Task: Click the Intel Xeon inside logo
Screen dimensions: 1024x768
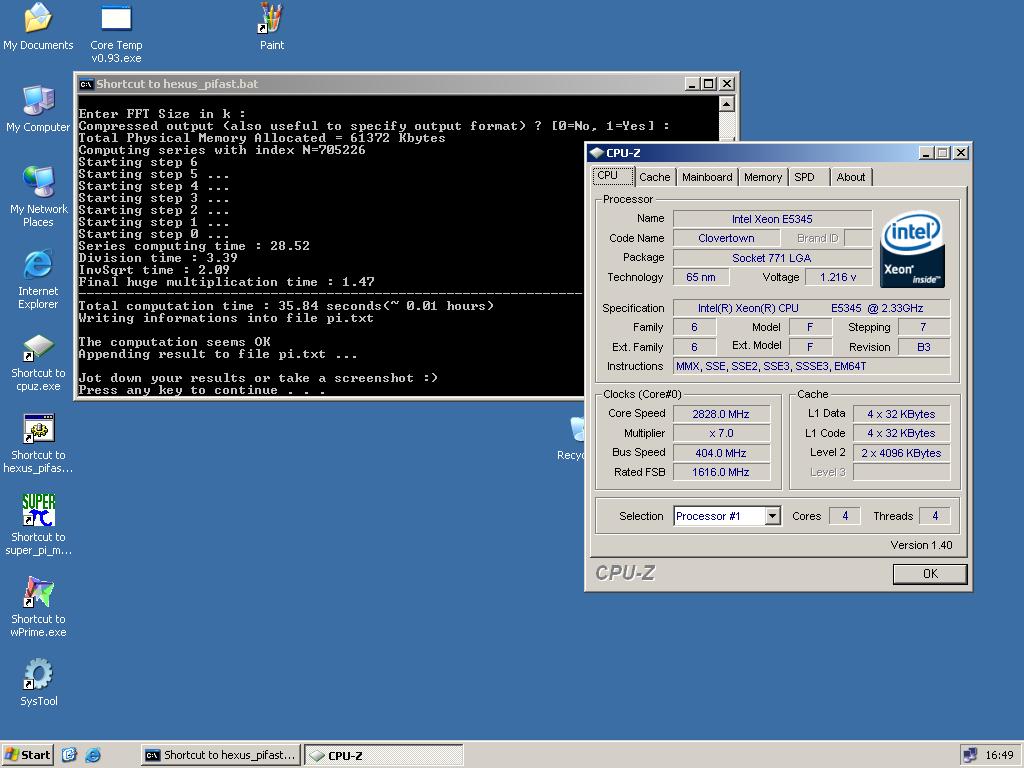Action: (912, 249)
